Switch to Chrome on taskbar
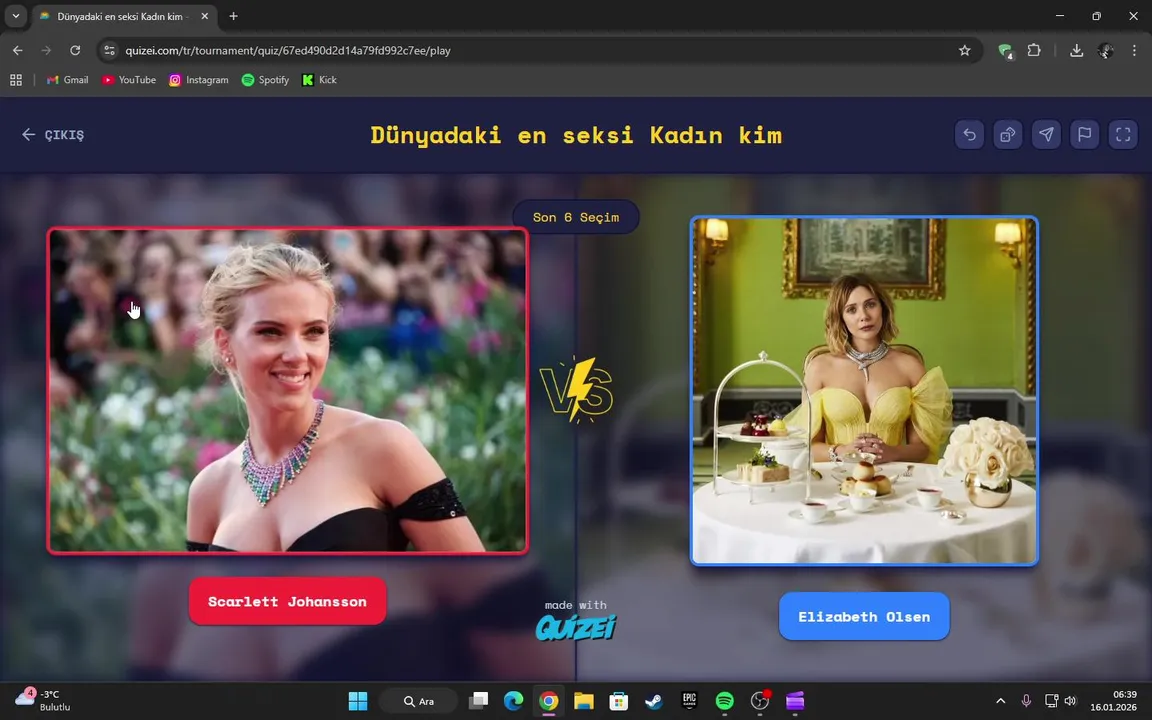 tap(548, 701)
